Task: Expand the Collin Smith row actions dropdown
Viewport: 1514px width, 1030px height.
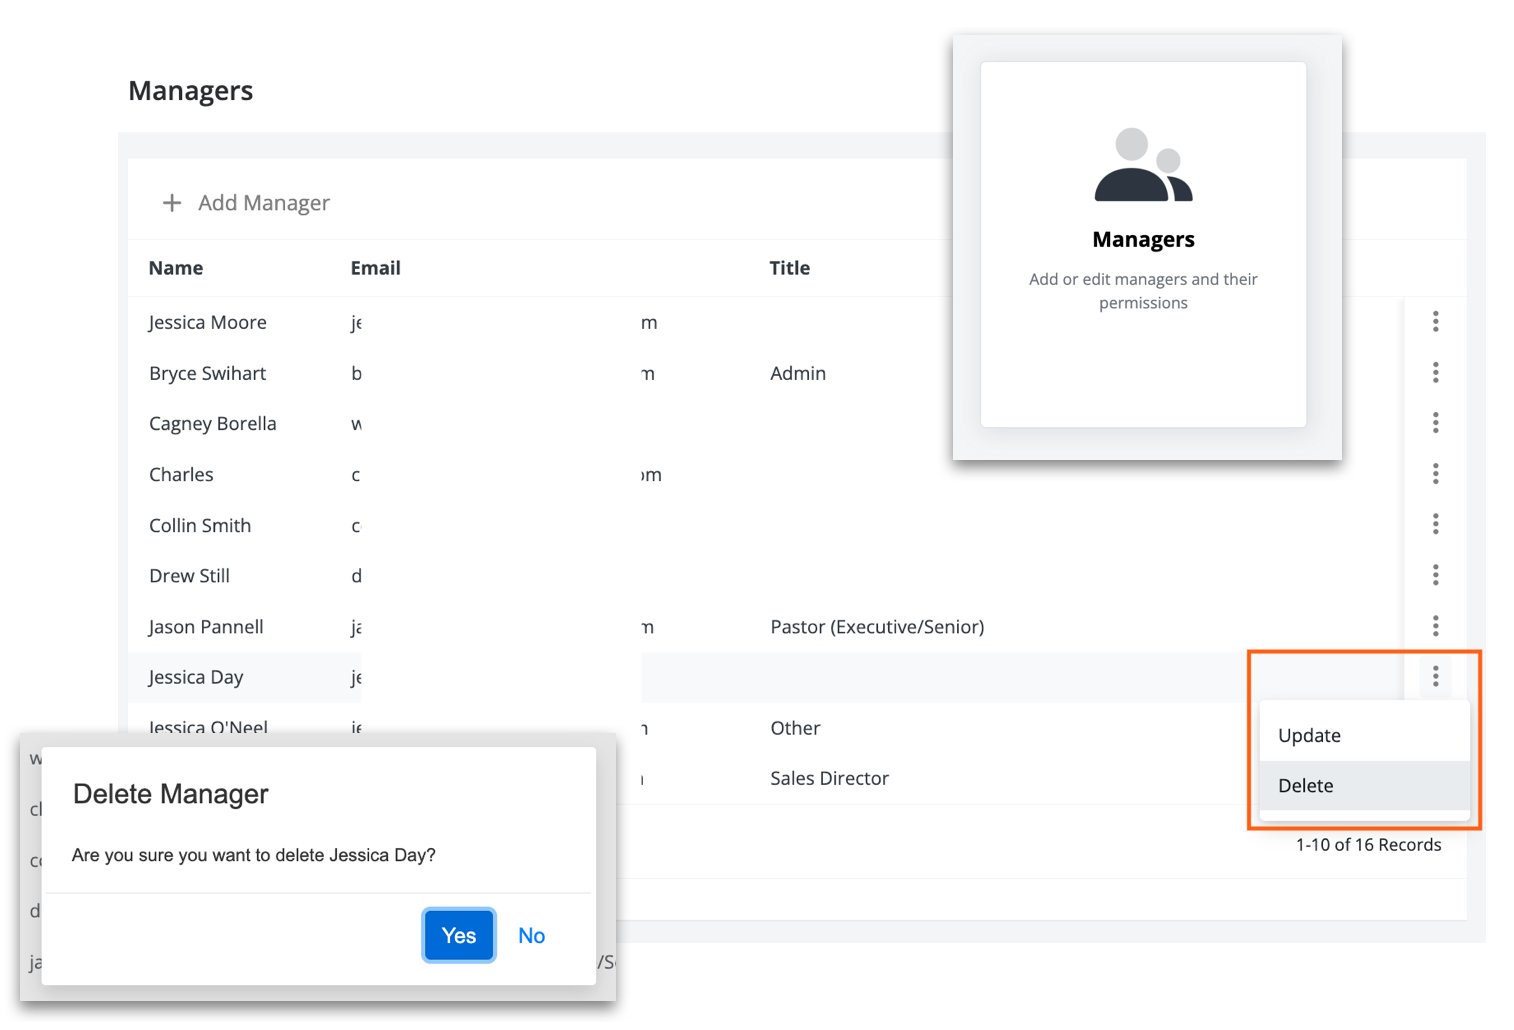Action: [x=1435, y=524]
